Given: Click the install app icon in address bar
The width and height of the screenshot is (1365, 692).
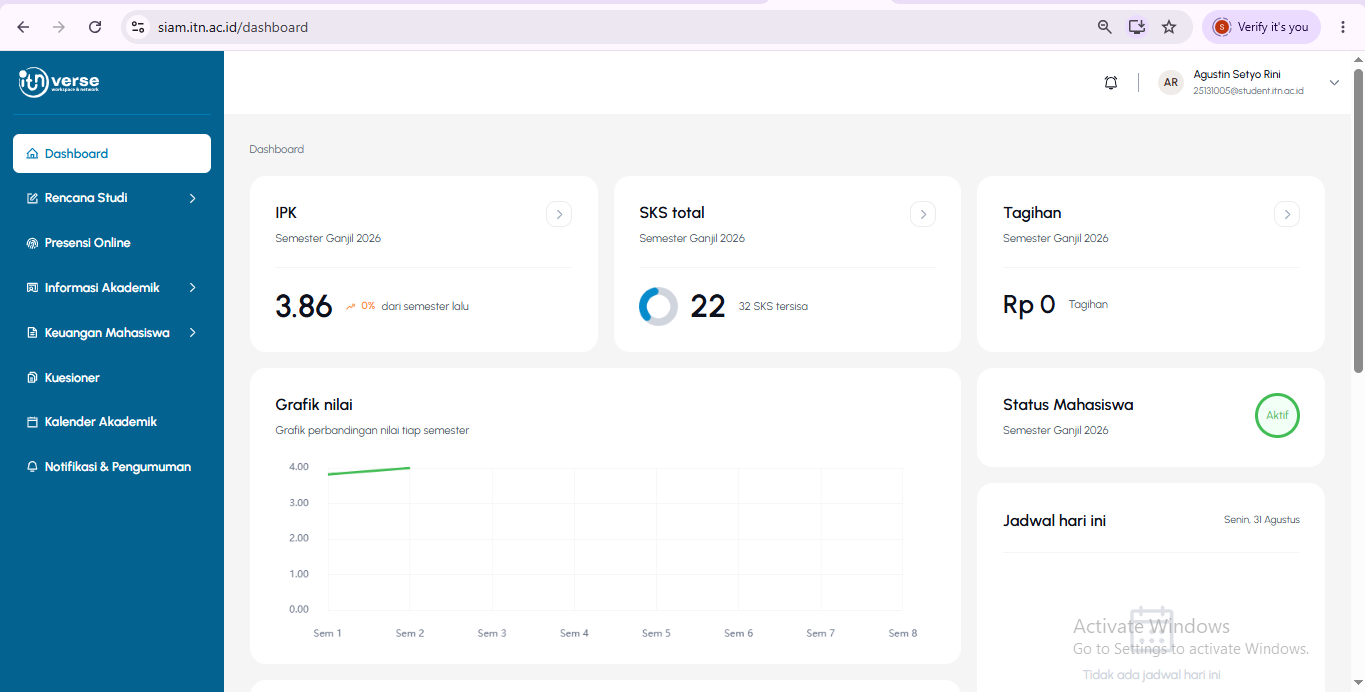Looking at the screenshot, I should (1137, 27).
